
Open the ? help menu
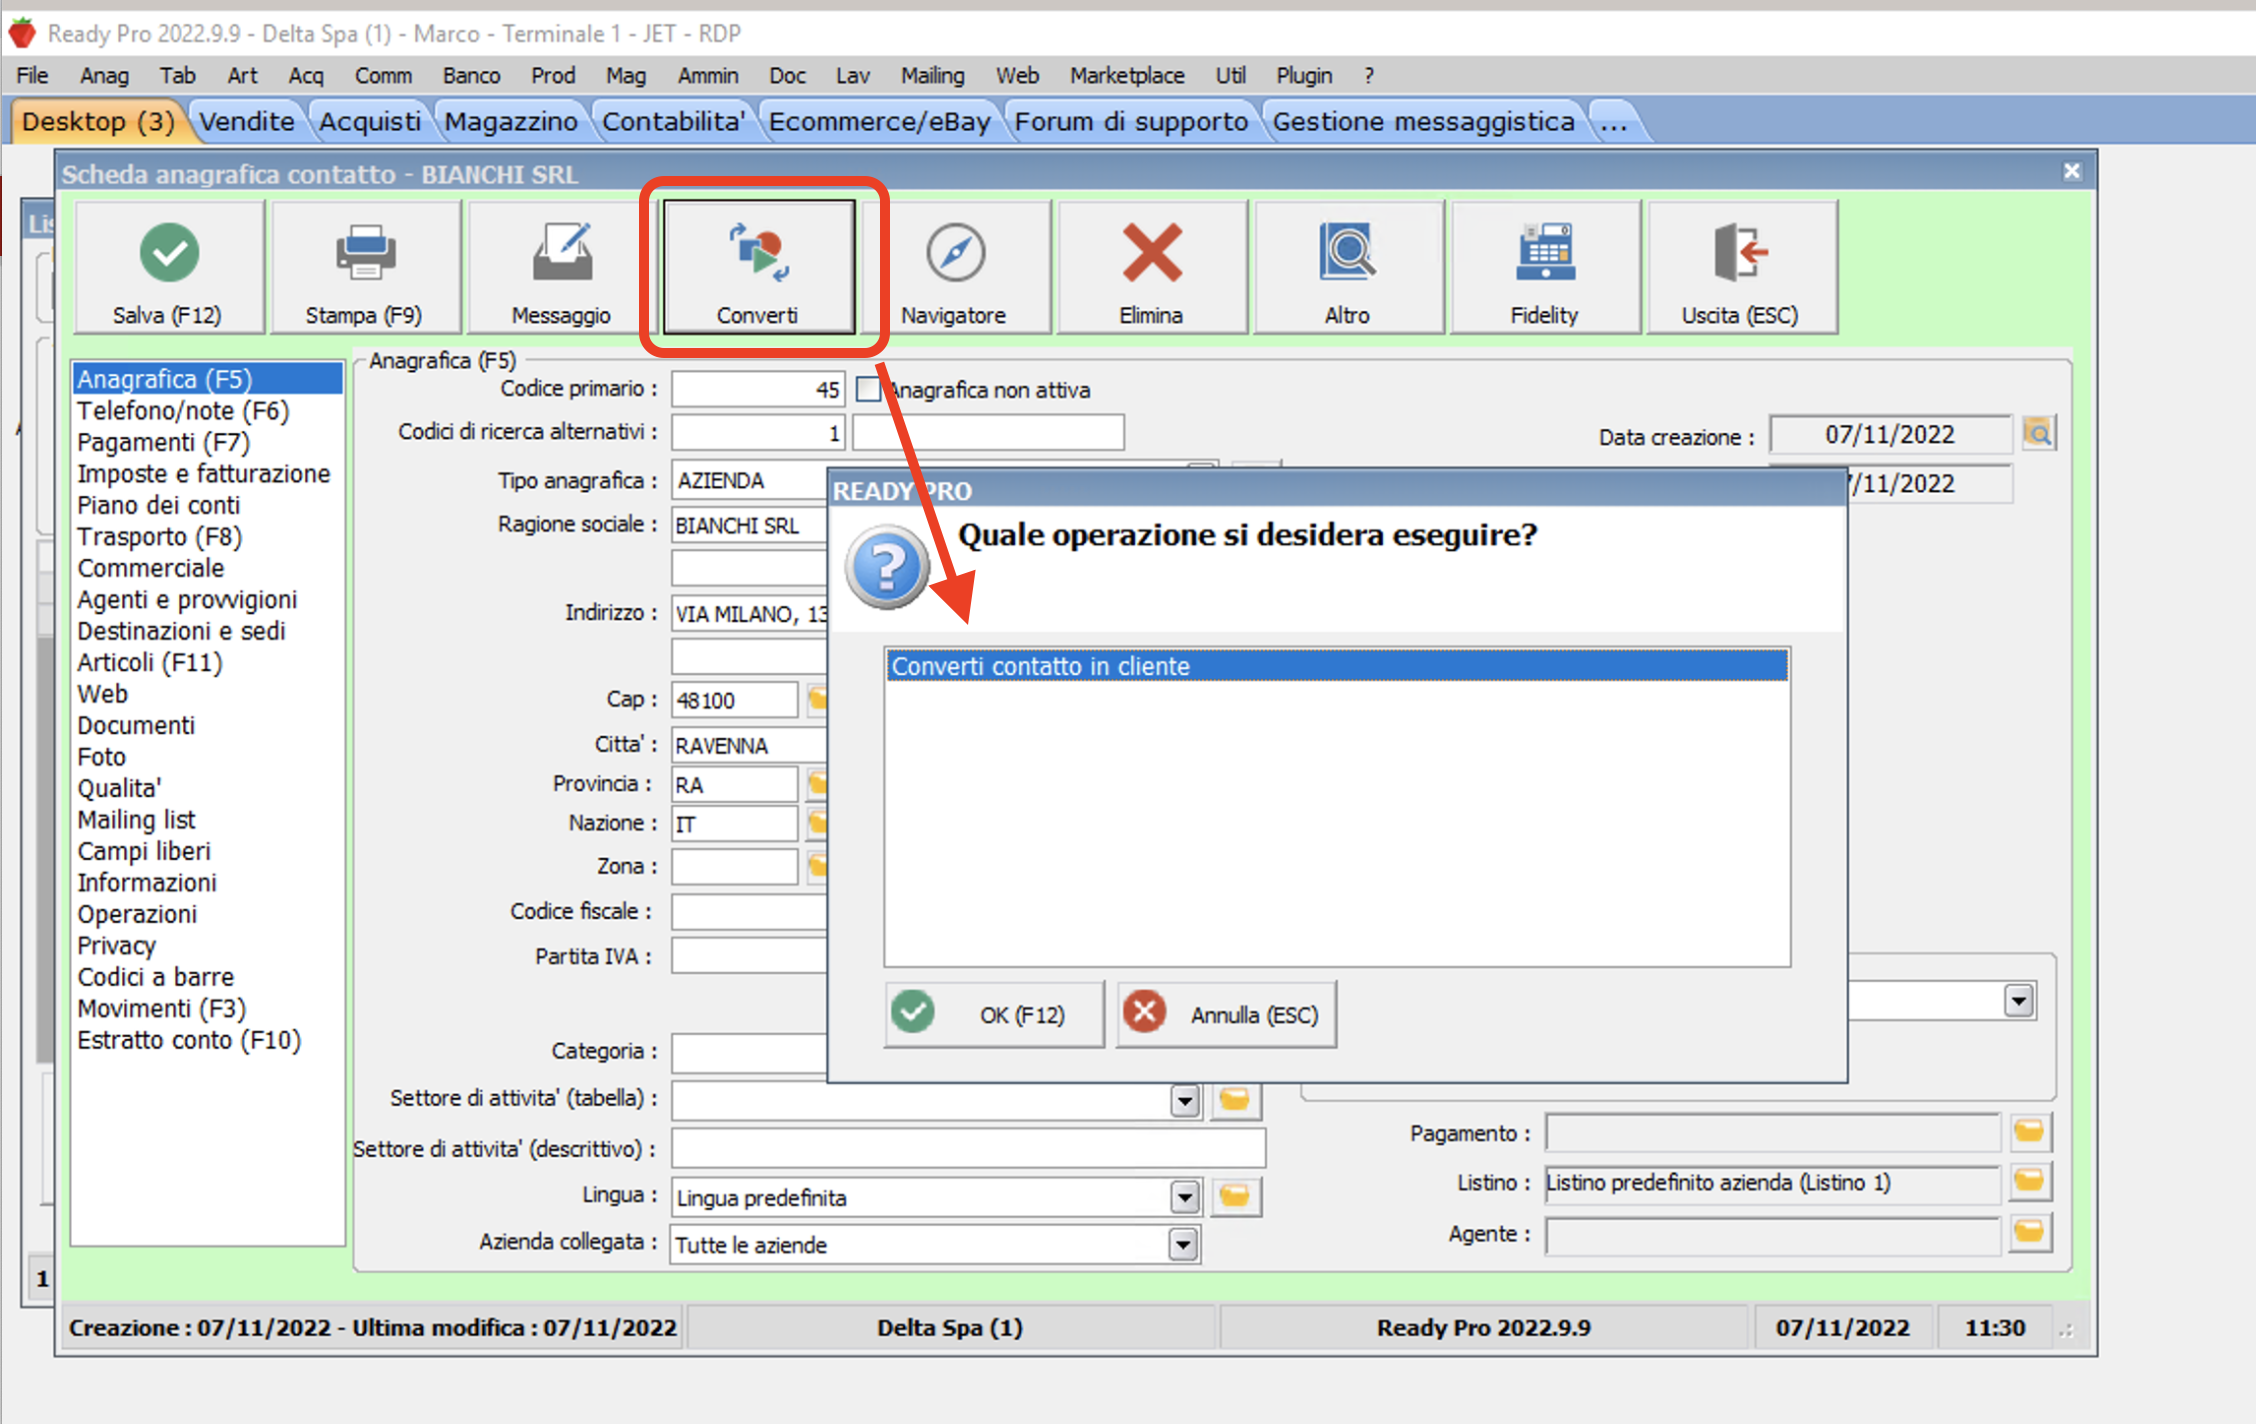point(1369,75)
